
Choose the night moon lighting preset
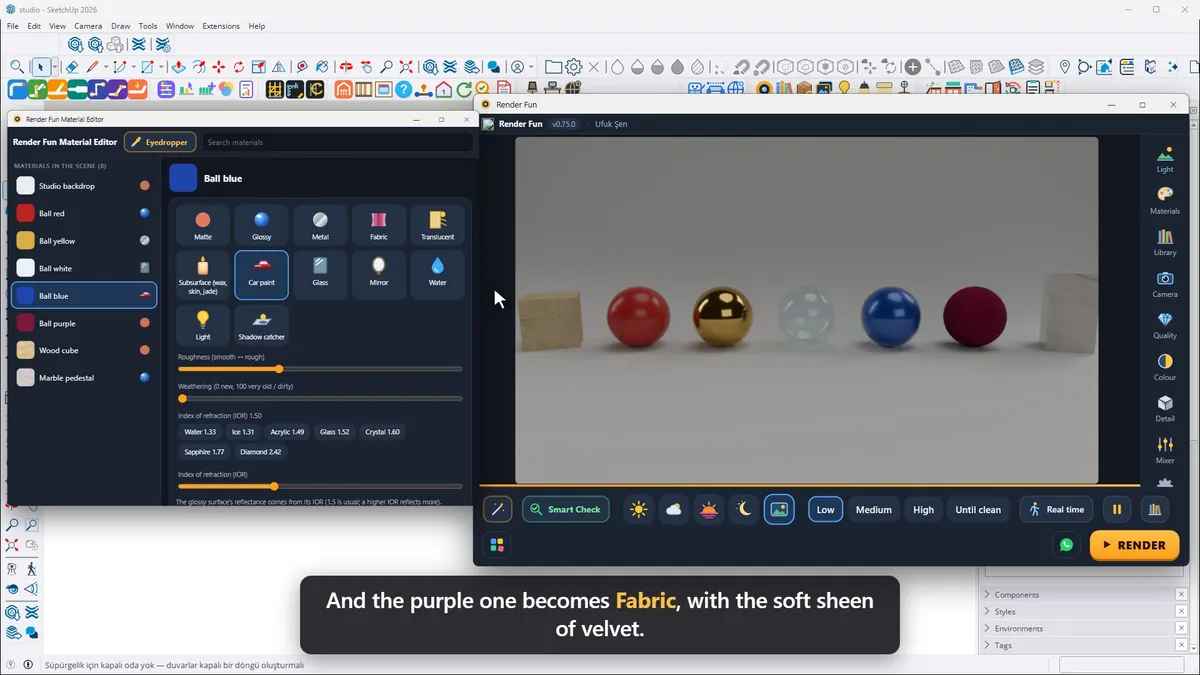pos(744,509)
